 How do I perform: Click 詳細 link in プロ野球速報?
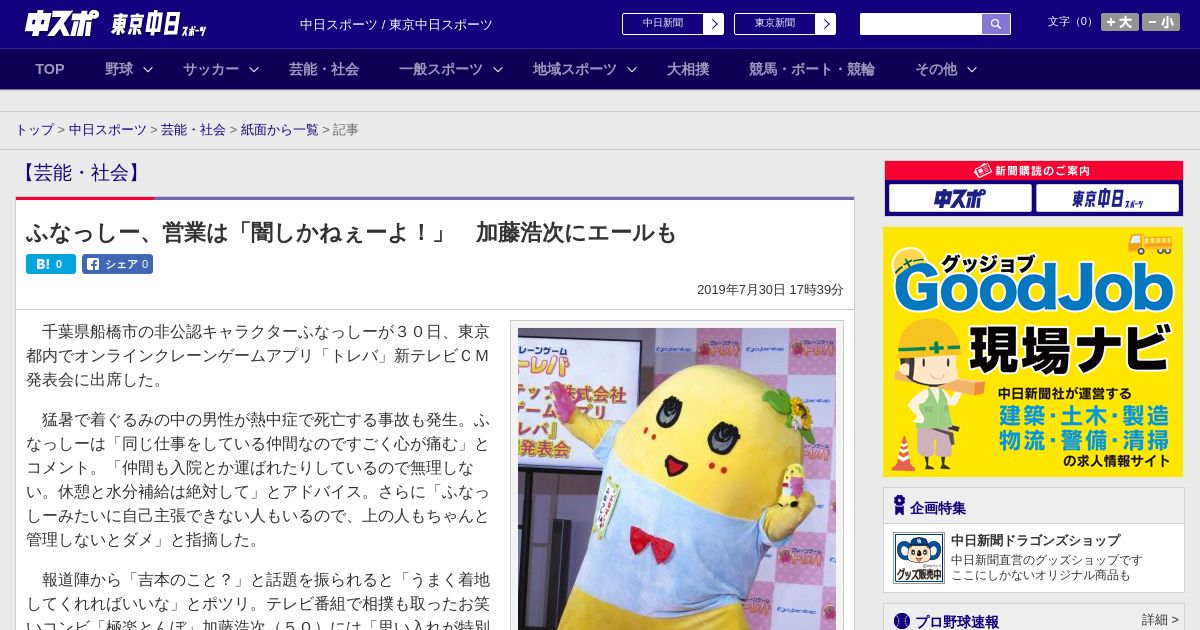1160,620
